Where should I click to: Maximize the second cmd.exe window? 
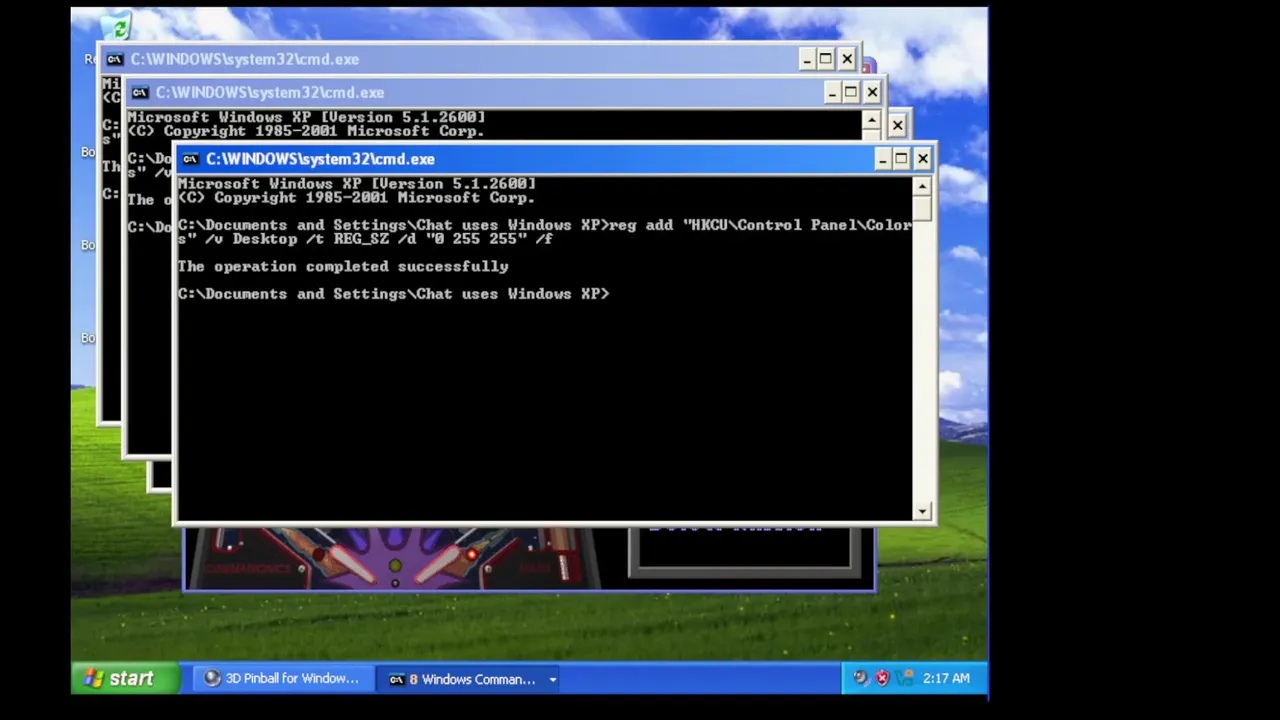pos(851,92)
